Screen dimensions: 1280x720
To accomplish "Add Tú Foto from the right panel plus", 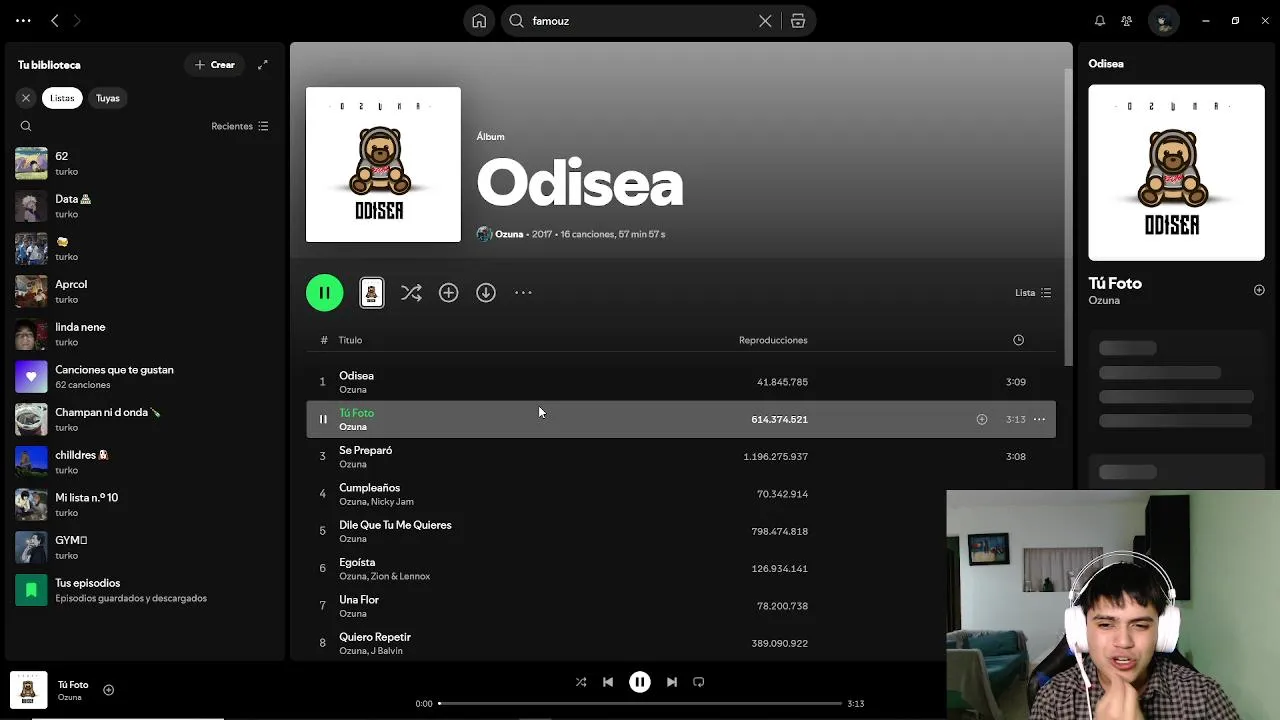I will tap(1259, 290).
